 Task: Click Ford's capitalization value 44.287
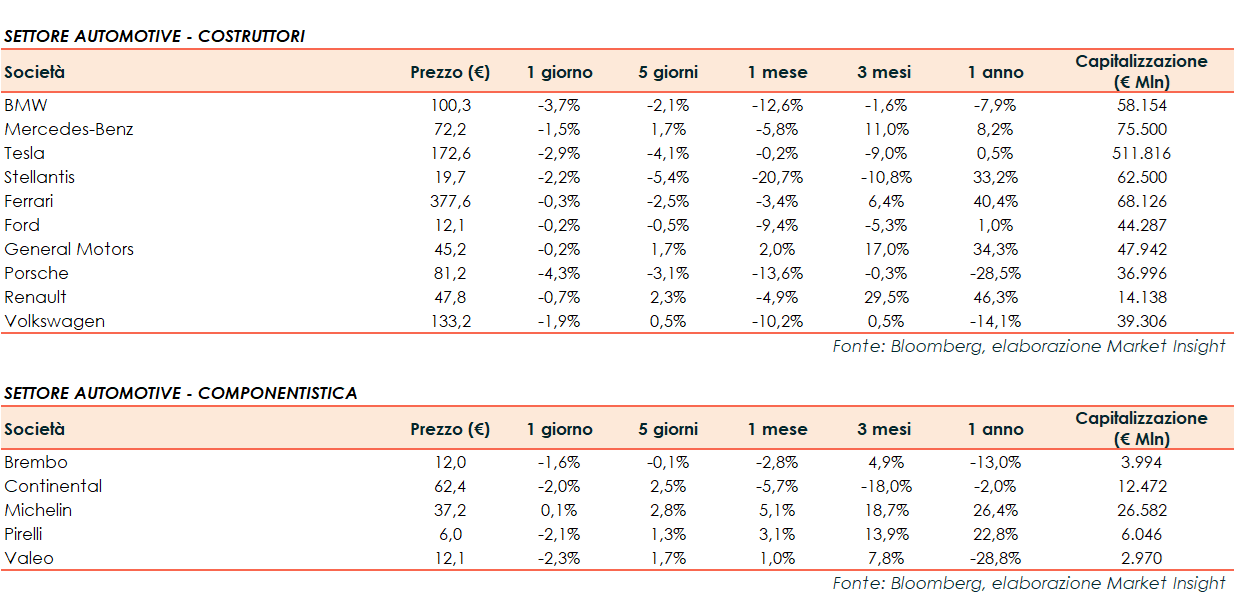1141,225
